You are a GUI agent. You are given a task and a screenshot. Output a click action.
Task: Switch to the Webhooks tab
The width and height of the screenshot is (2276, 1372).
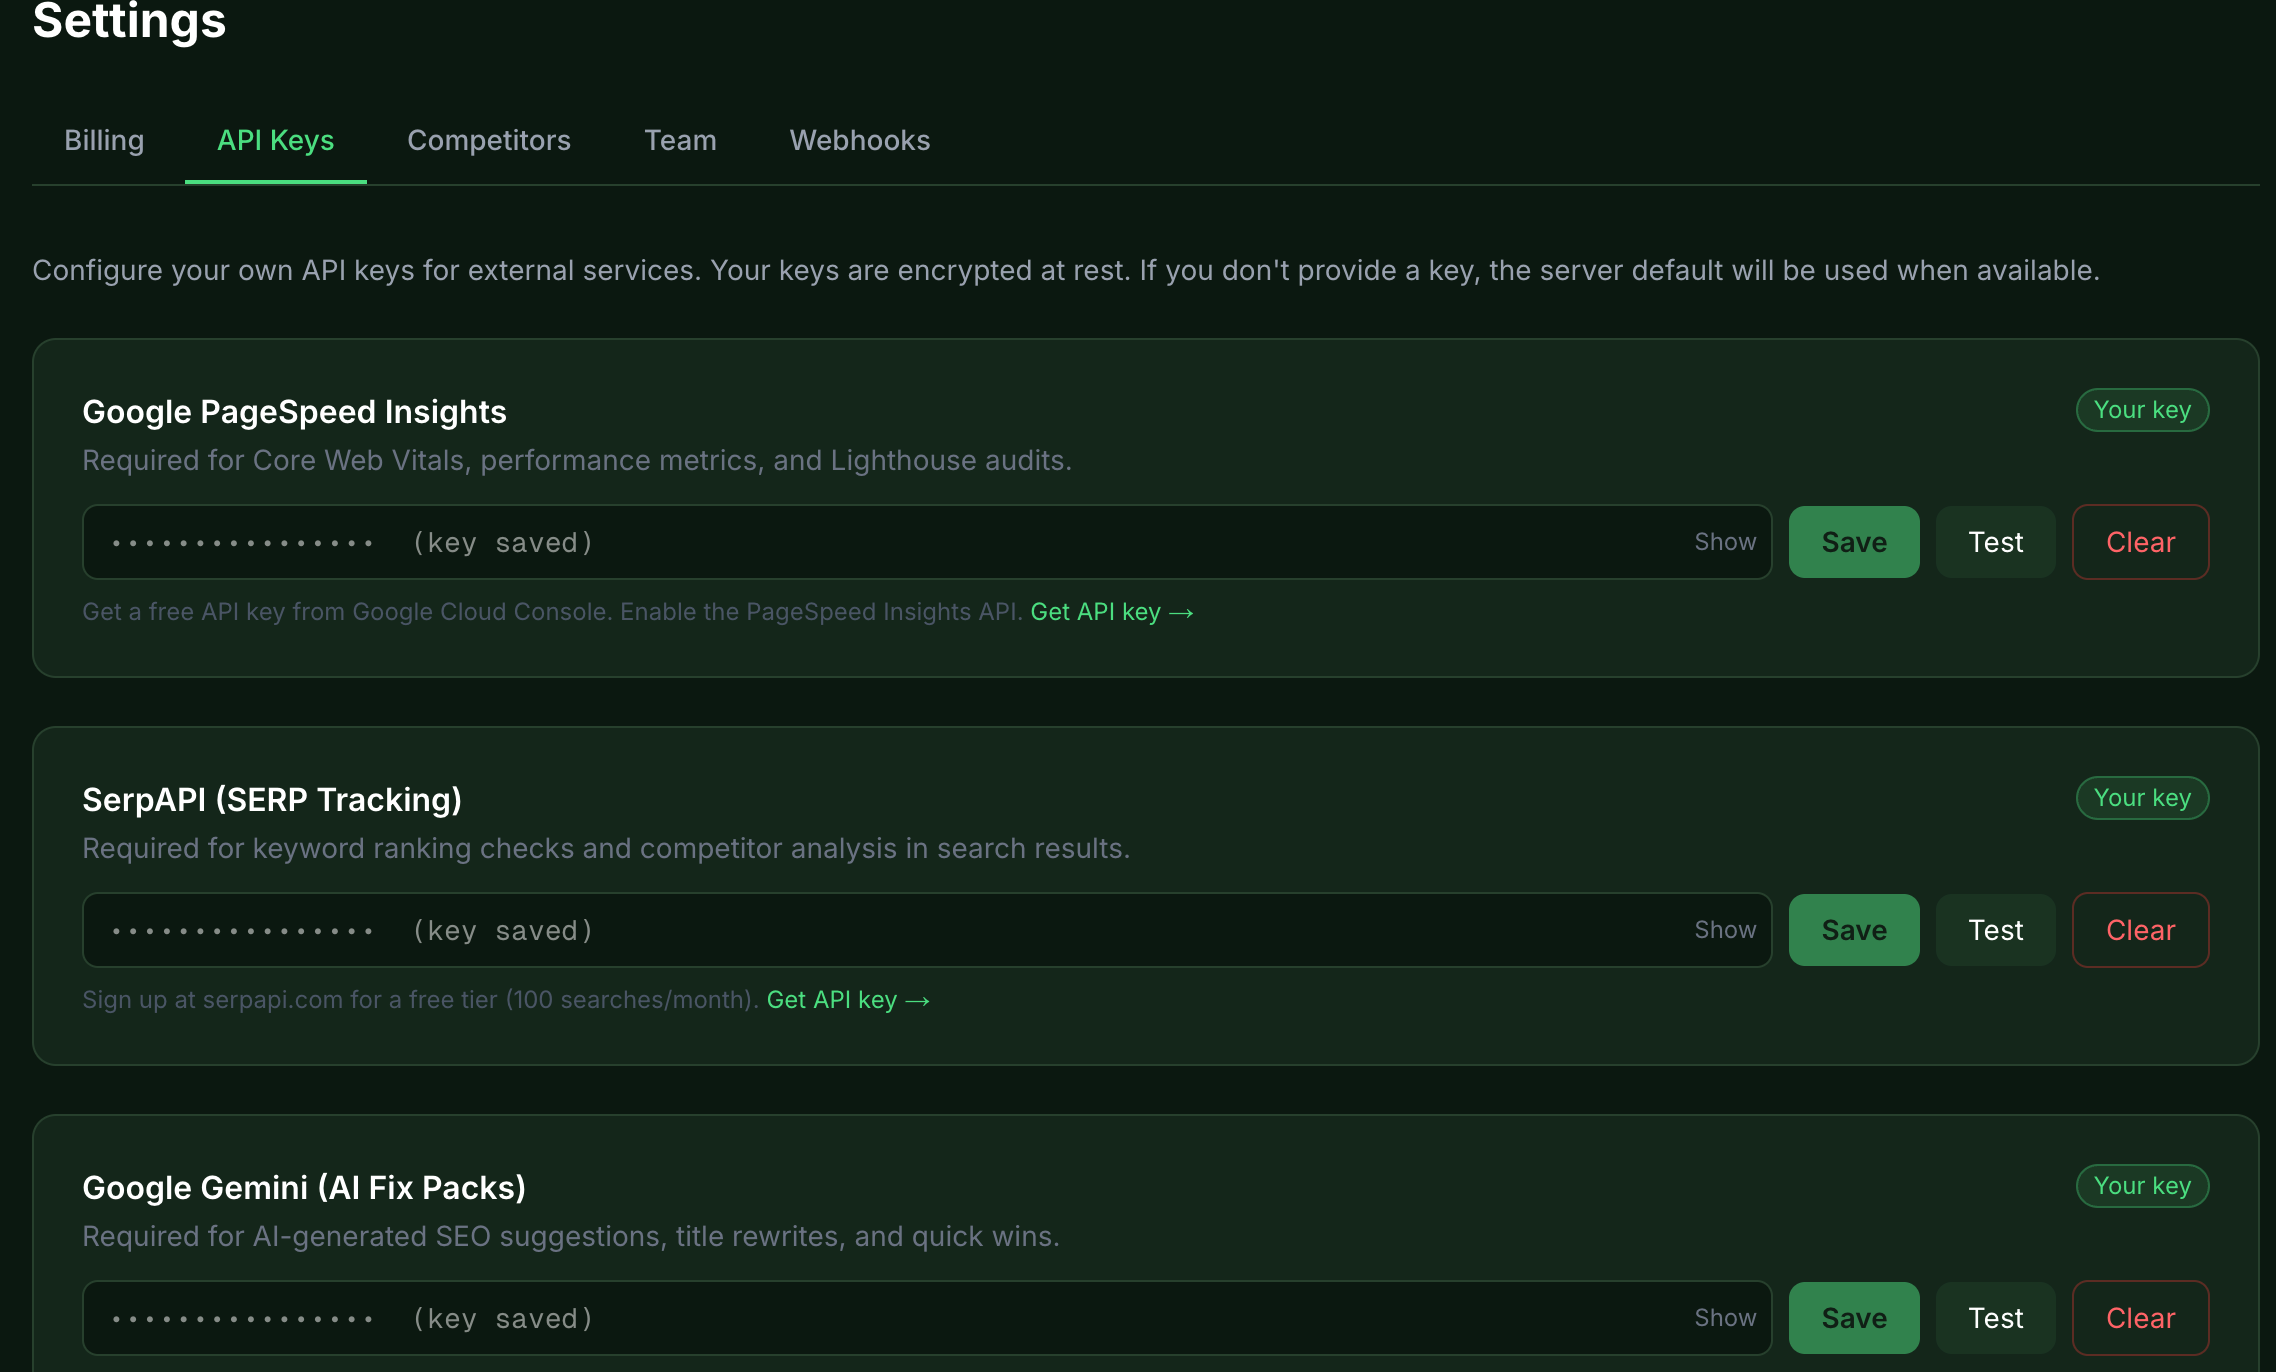click(859, 140)
